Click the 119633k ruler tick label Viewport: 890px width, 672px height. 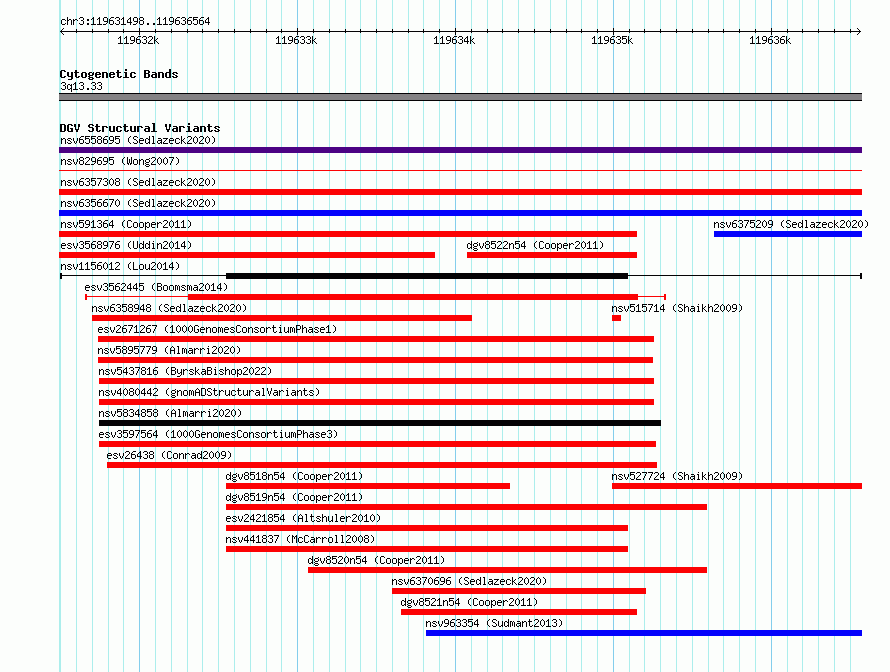296,40
